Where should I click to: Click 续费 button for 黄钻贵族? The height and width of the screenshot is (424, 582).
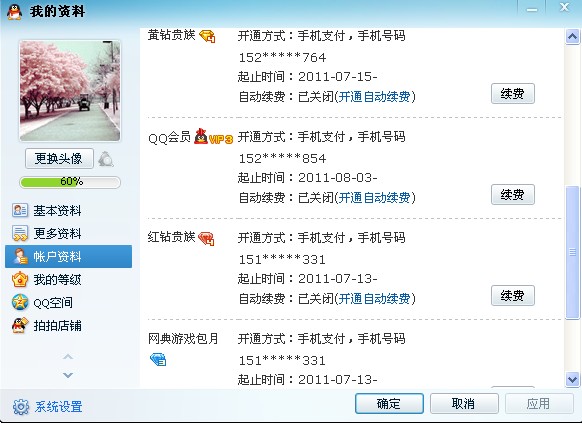pyautogui.click(x=513, y=94)
